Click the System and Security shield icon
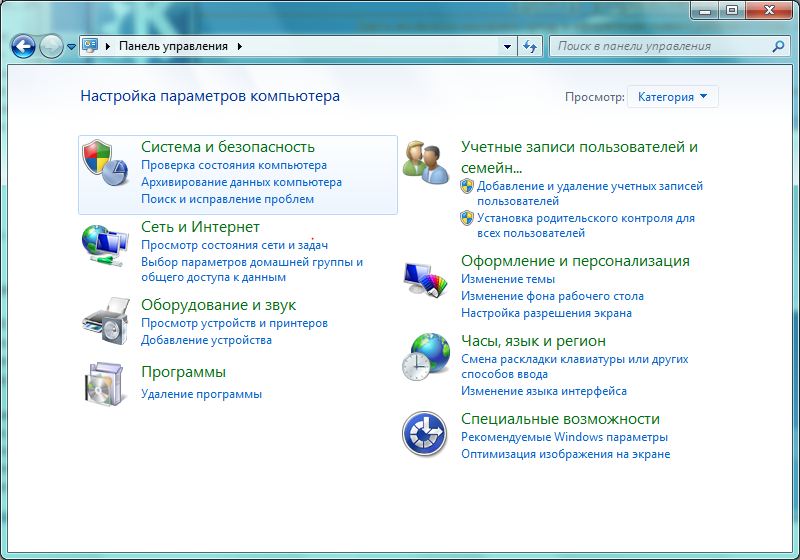Image resolution: width=800 pixels, height=560 pixels. (105, 163)
